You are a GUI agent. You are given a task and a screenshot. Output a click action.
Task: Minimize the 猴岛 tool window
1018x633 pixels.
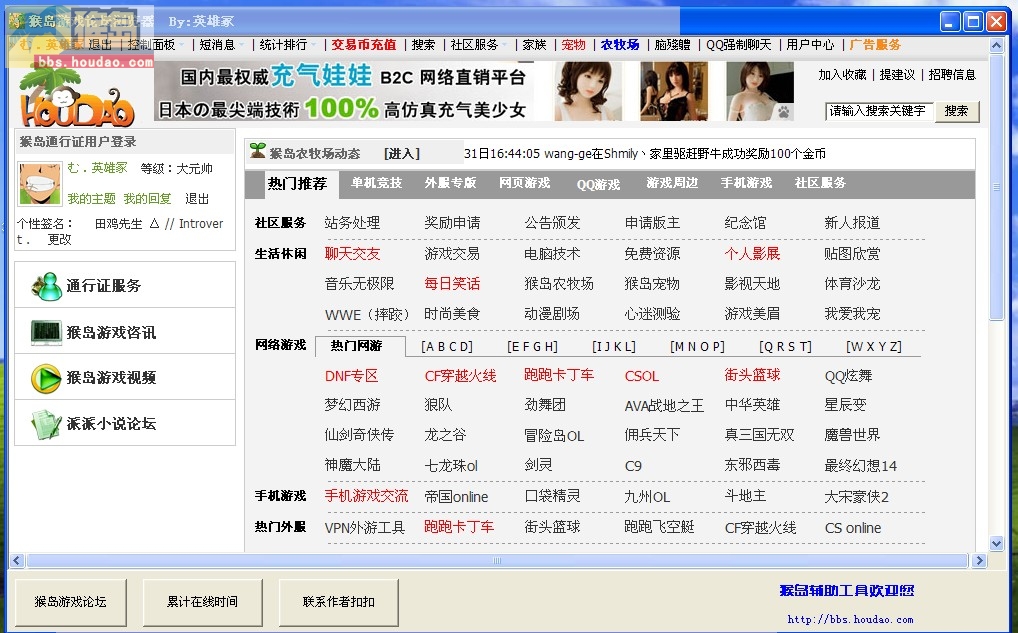(x=950, y=21)
